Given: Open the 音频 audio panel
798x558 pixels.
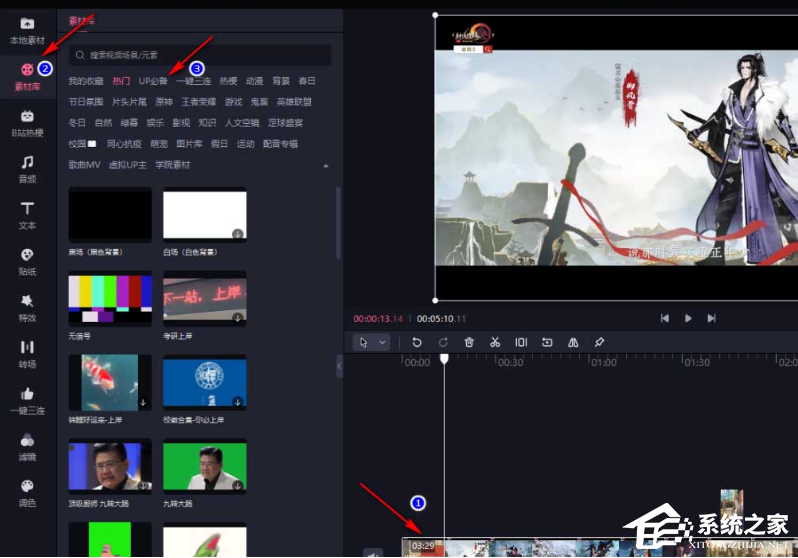Looking at the screenshot, I should pyautogui.click(x=27, y=168).
